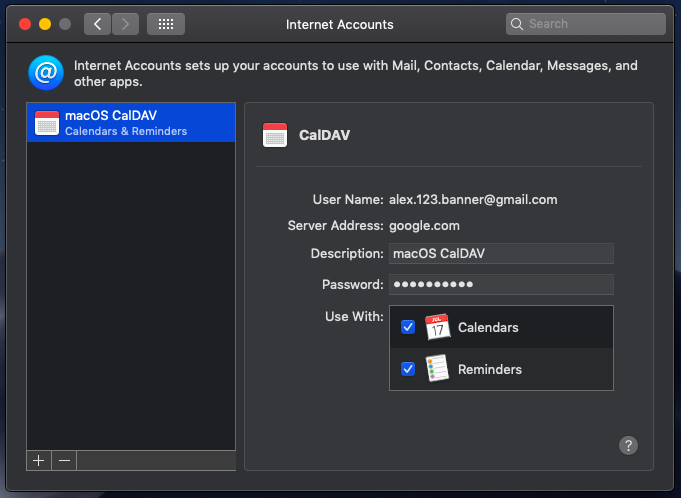The width and height of the screenshot is (681, 498).
Task: Click the Calendars label in Use With
Action: (488, 327)
